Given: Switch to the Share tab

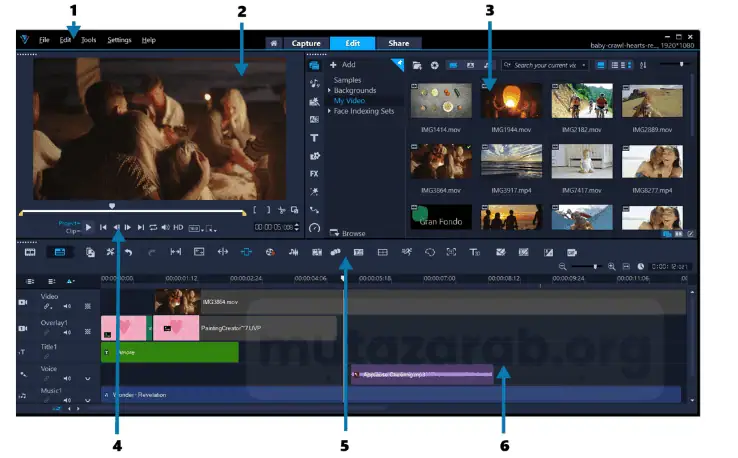Looking at the screenshot, I should tap(399, 43).
